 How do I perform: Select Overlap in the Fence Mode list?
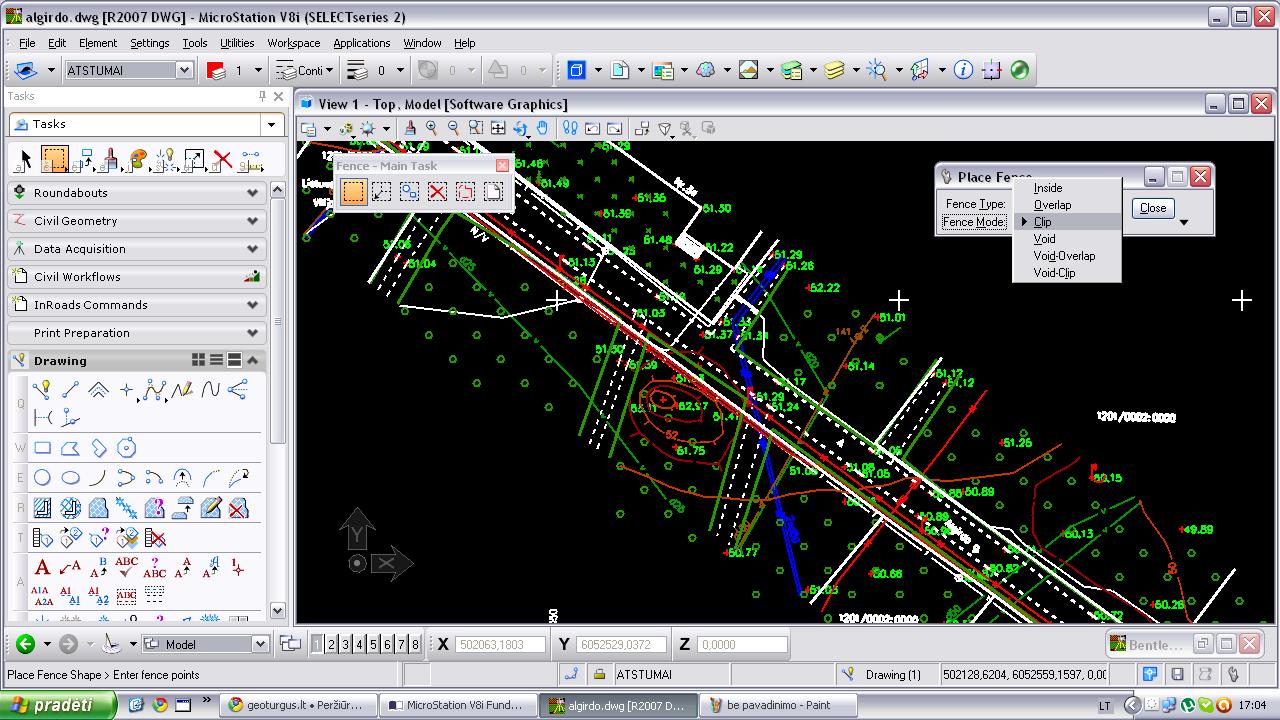coord(1052,205)
